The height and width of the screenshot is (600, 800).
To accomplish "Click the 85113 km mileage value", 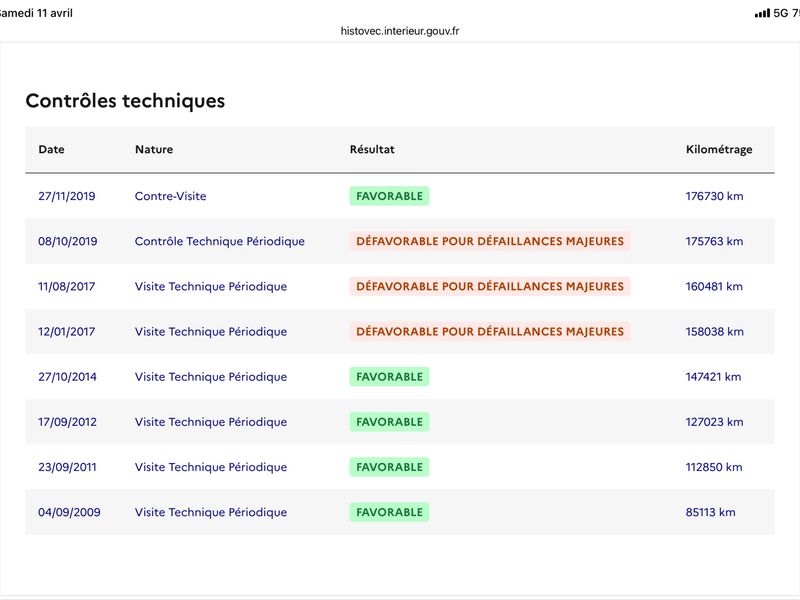I will [x=711, y=512].
